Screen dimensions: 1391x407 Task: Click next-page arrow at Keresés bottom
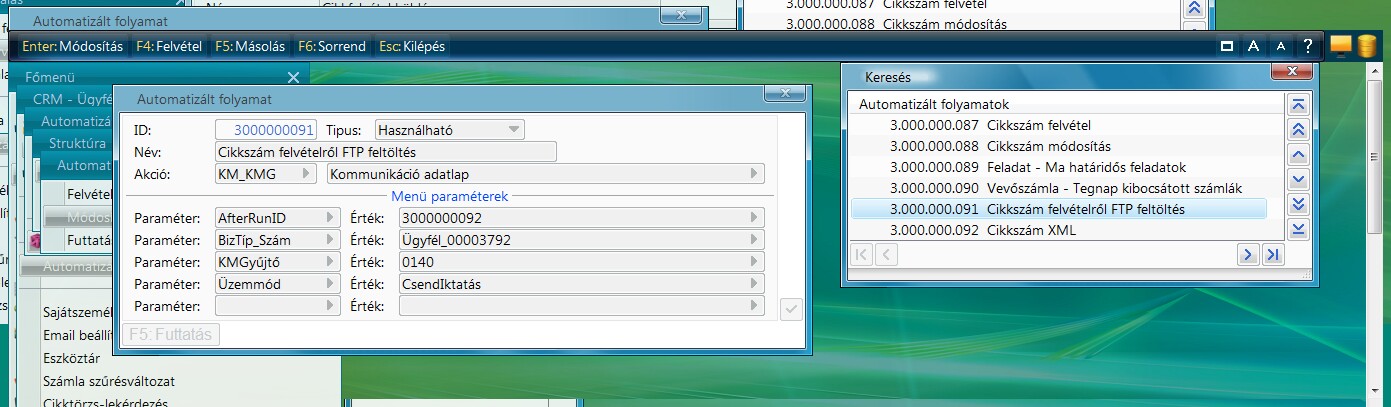(1247, 255)
